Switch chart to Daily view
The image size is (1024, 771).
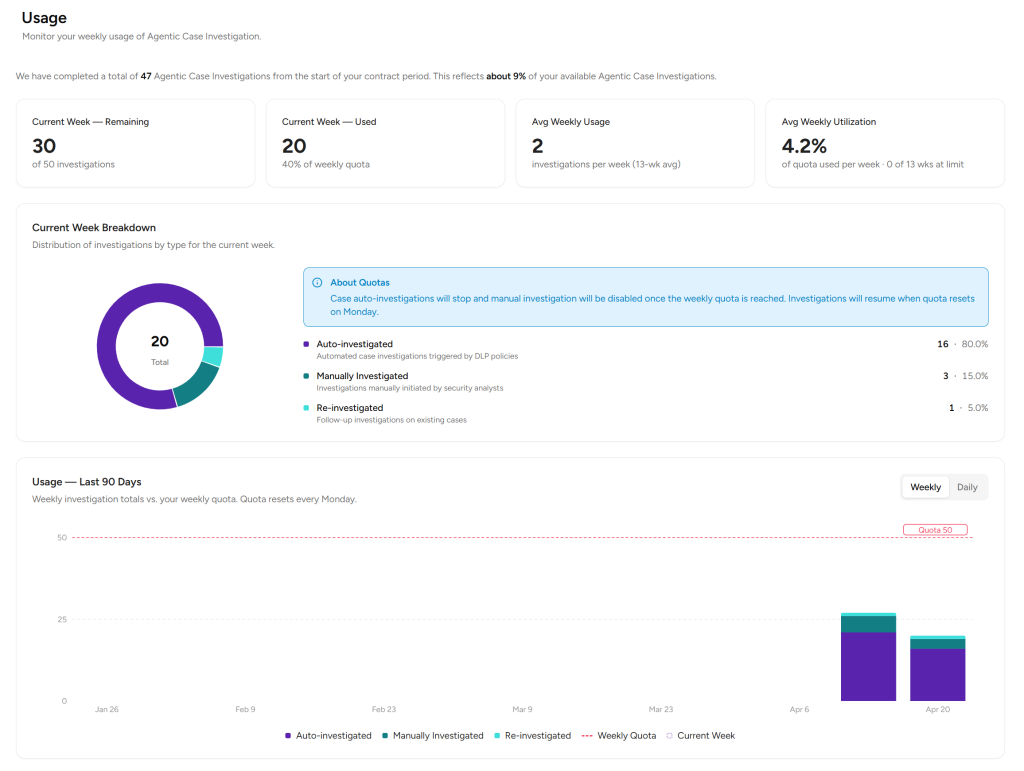pos(967,487)
